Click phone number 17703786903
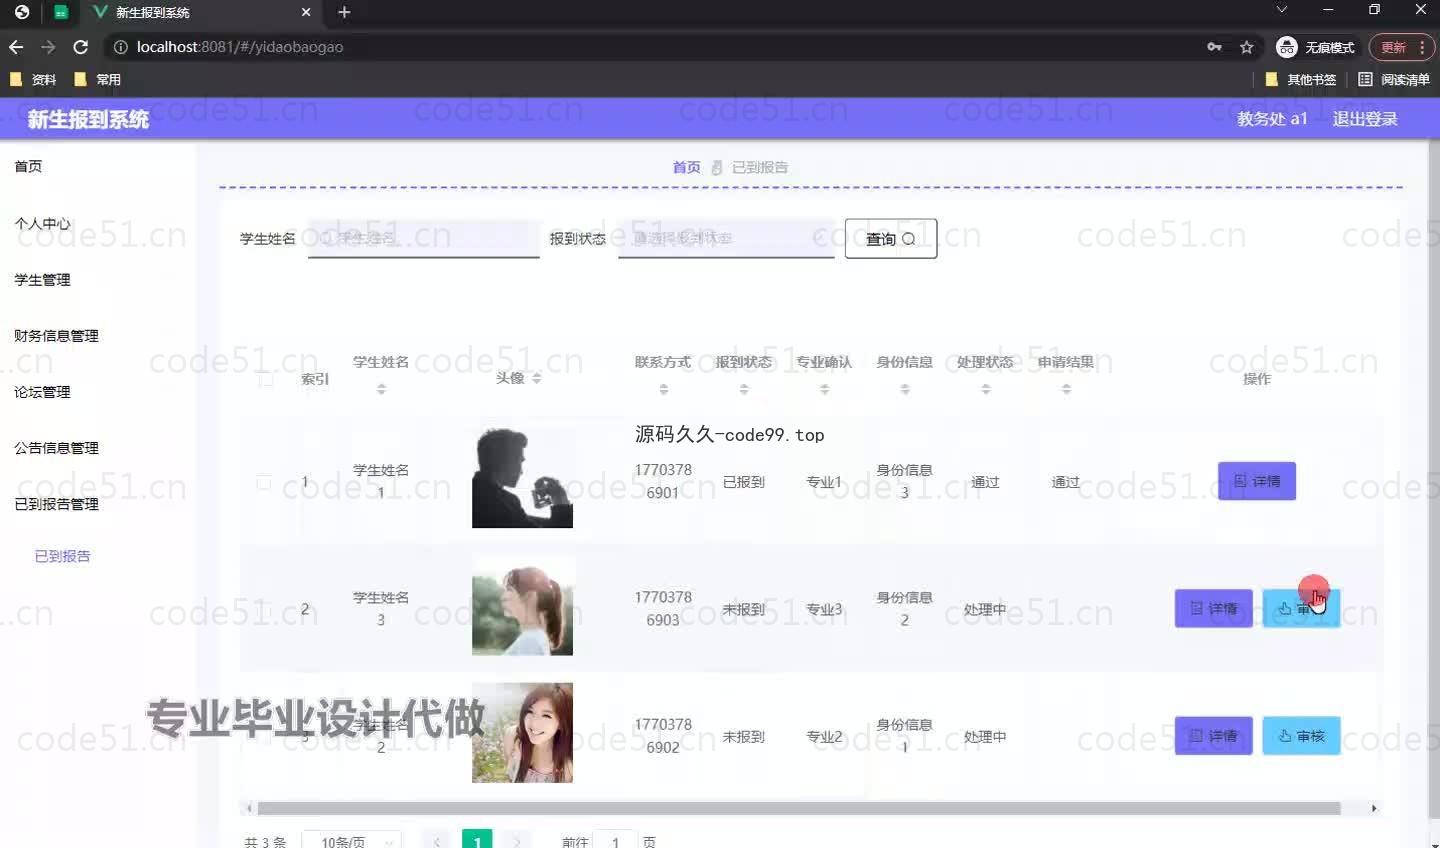The height and width of the screenshot is (848, 1440). [x=663, y=608]
